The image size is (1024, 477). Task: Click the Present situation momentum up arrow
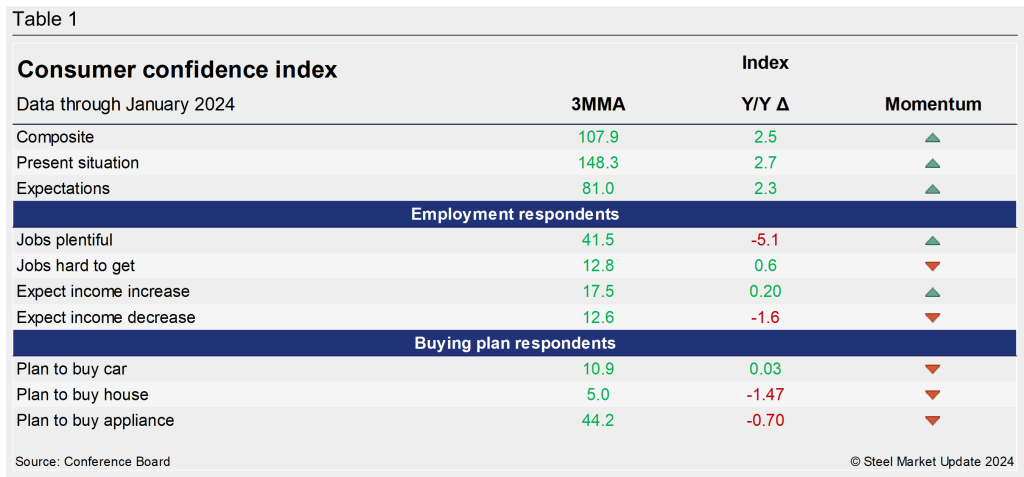click(932, 163)
